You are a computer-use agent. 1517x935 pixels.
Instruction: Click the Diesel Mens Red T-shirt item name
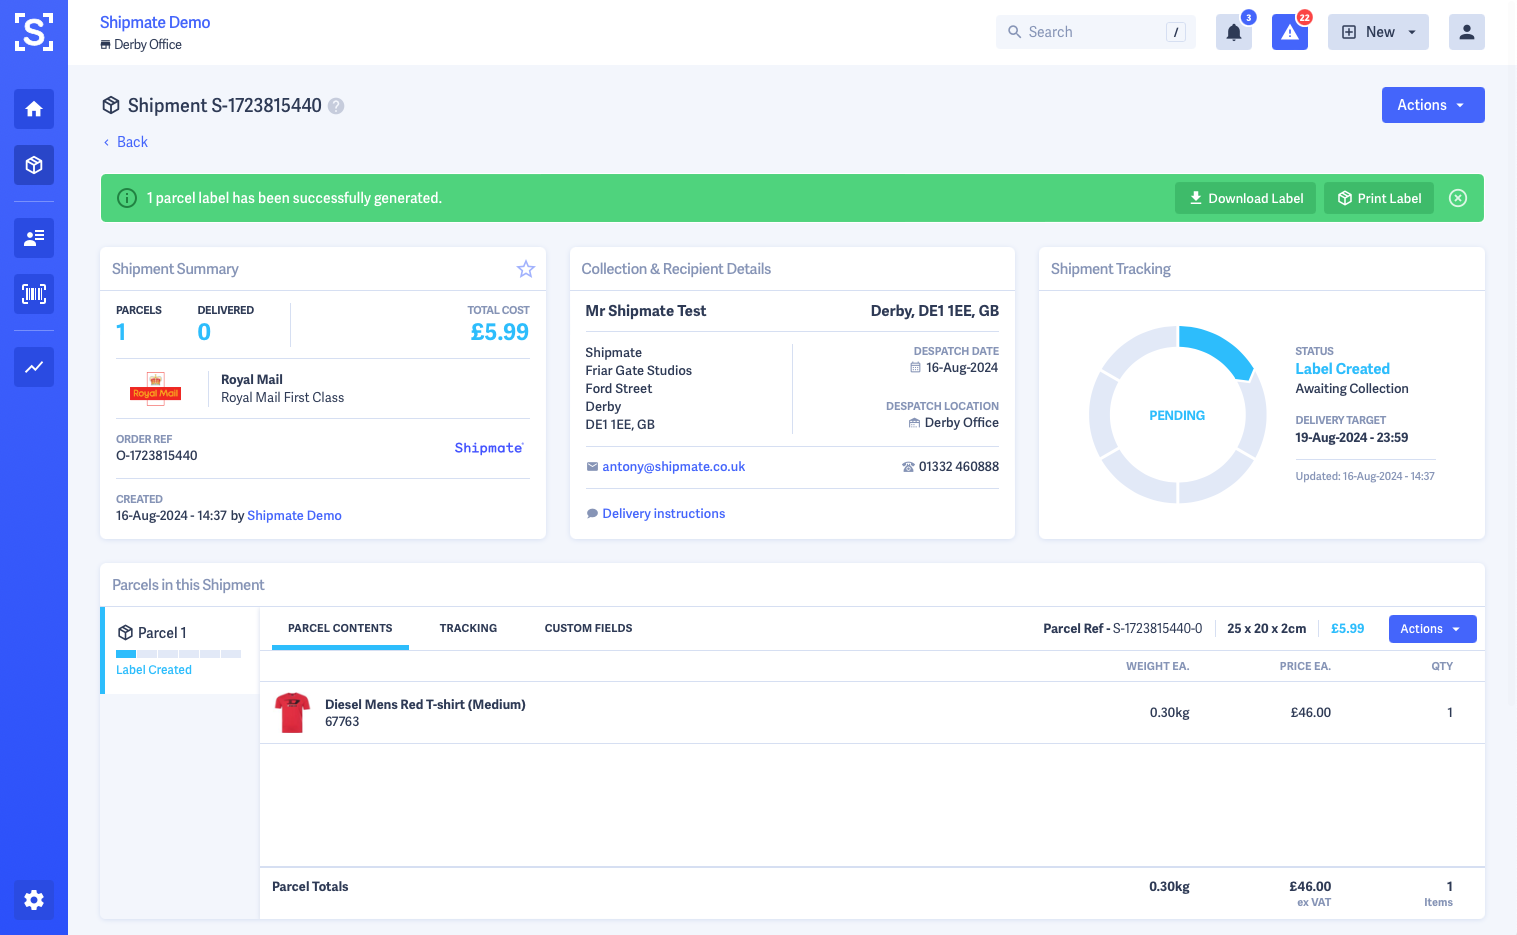(x=425, y=705)
